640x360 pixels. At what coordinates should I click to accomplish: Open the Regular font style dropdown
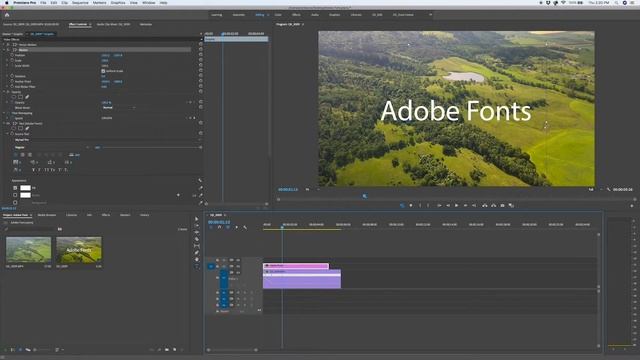52,147
